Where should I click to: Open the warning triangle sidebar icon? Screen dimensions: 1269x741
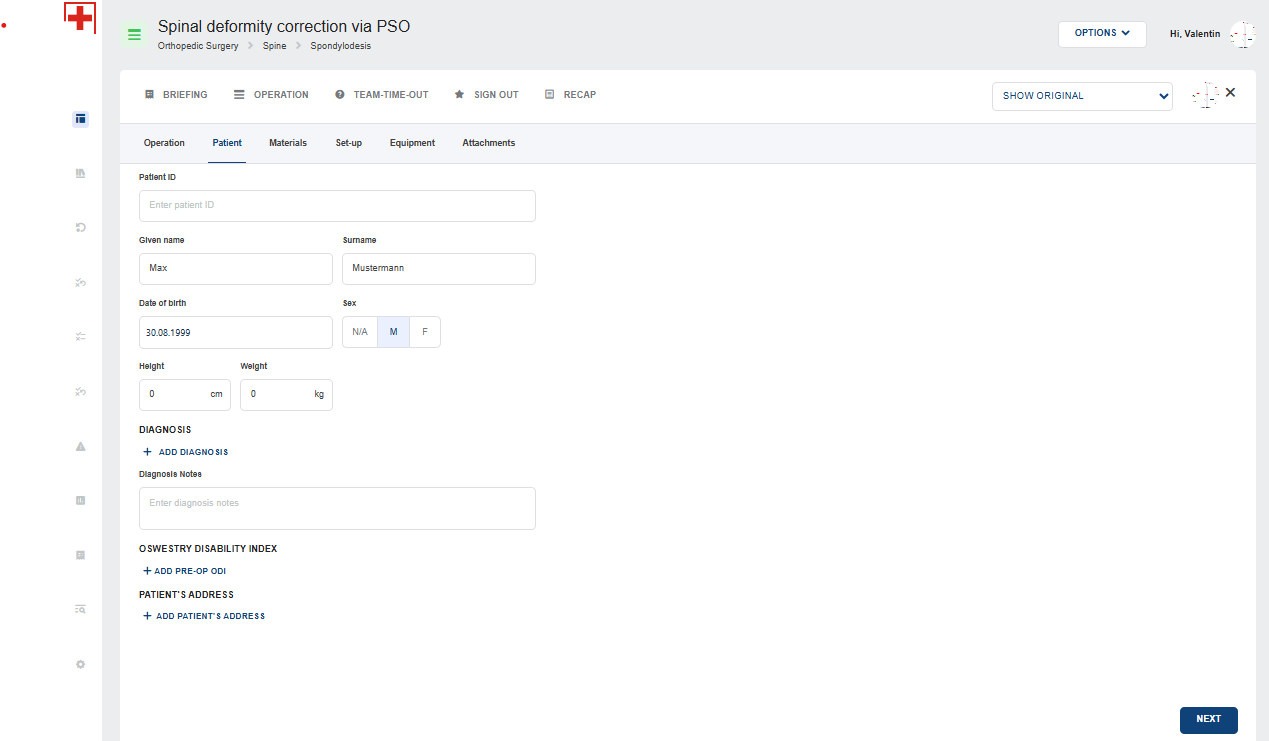(x=80, y=446)
